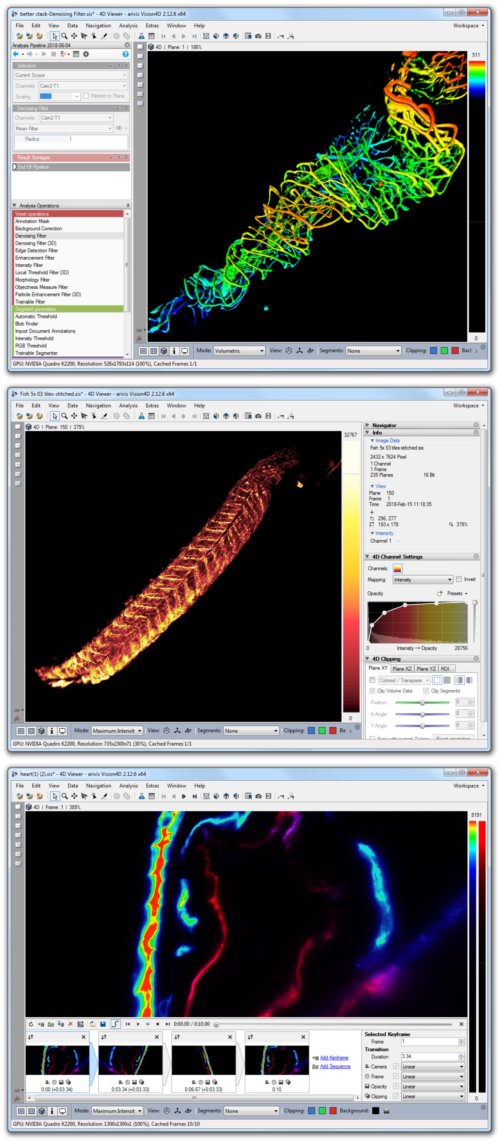Click the Add Keyframe link
Screen dimensions: 500x1143
[335, 1058]
